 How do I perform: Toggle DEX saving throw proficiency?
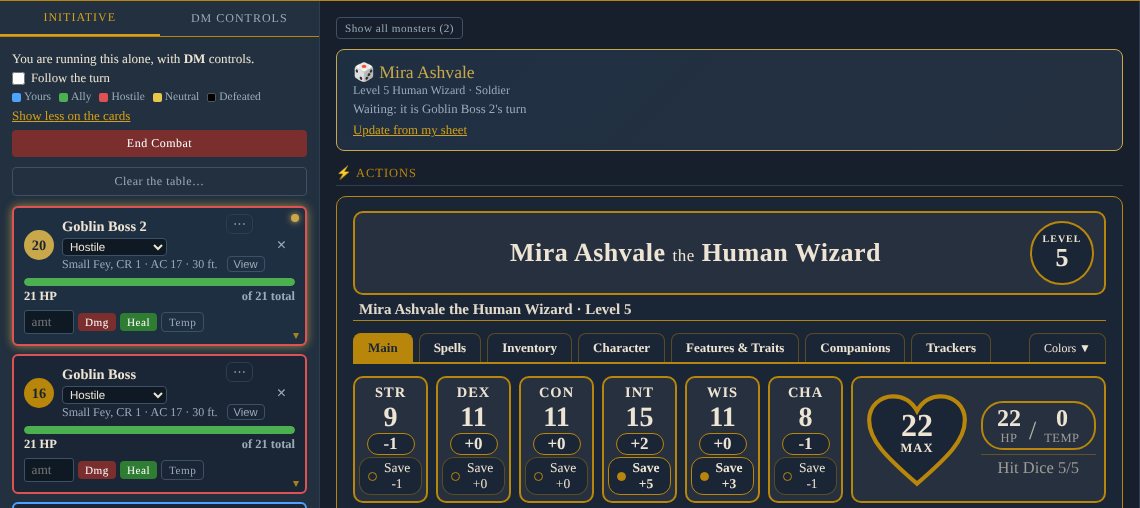click(x=455, y=477)
